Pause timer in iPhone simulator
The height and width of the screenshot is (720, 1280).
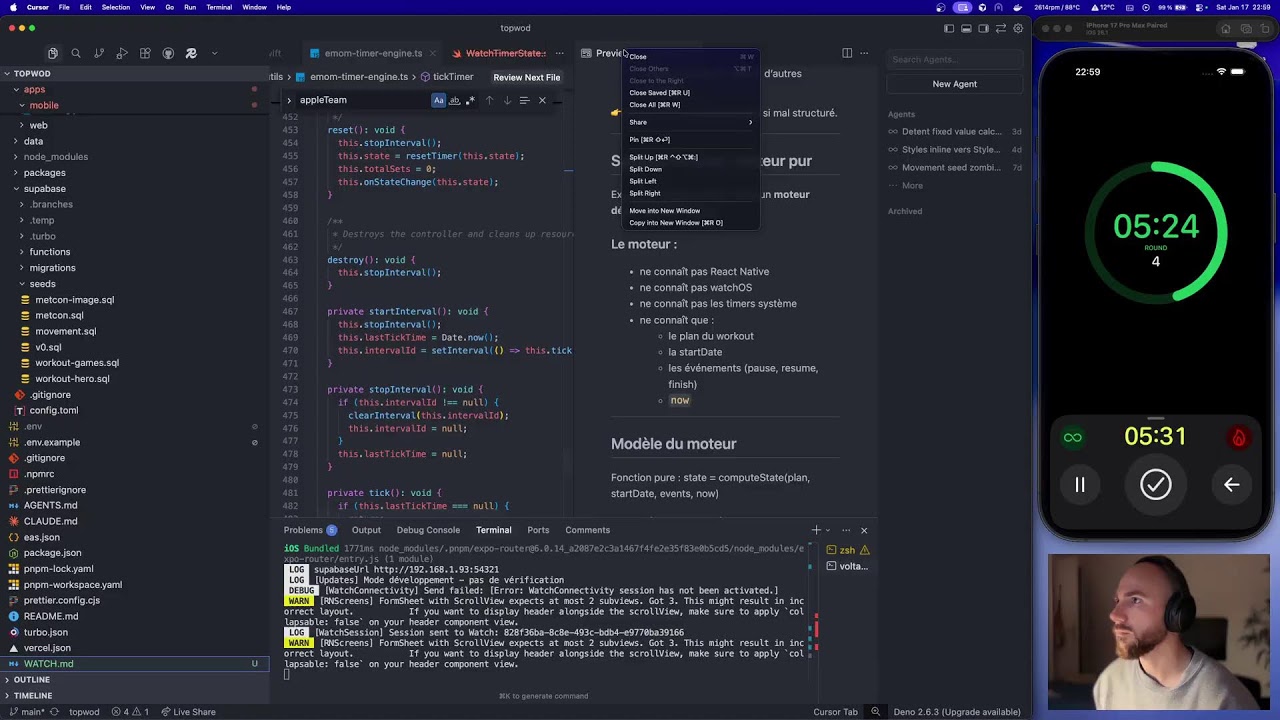1080,485
